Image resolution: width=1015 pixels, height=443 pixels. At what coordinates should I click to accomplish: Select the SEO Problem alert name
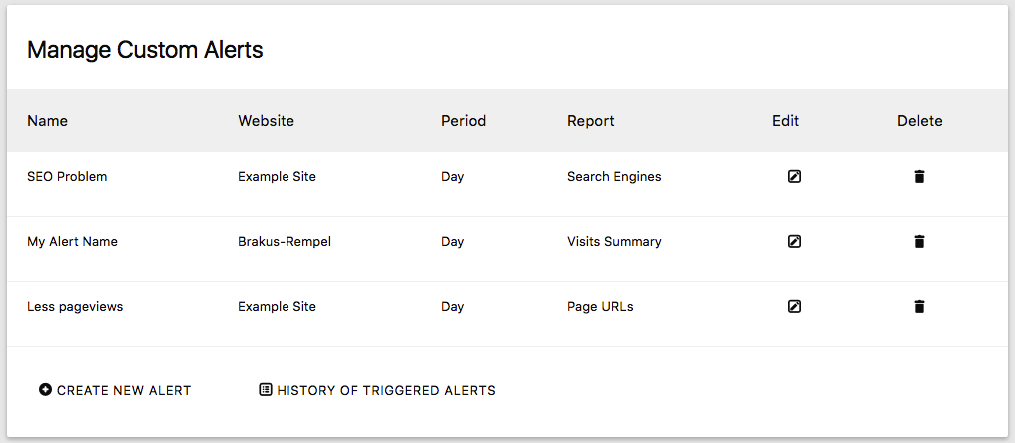click(67, 177)
